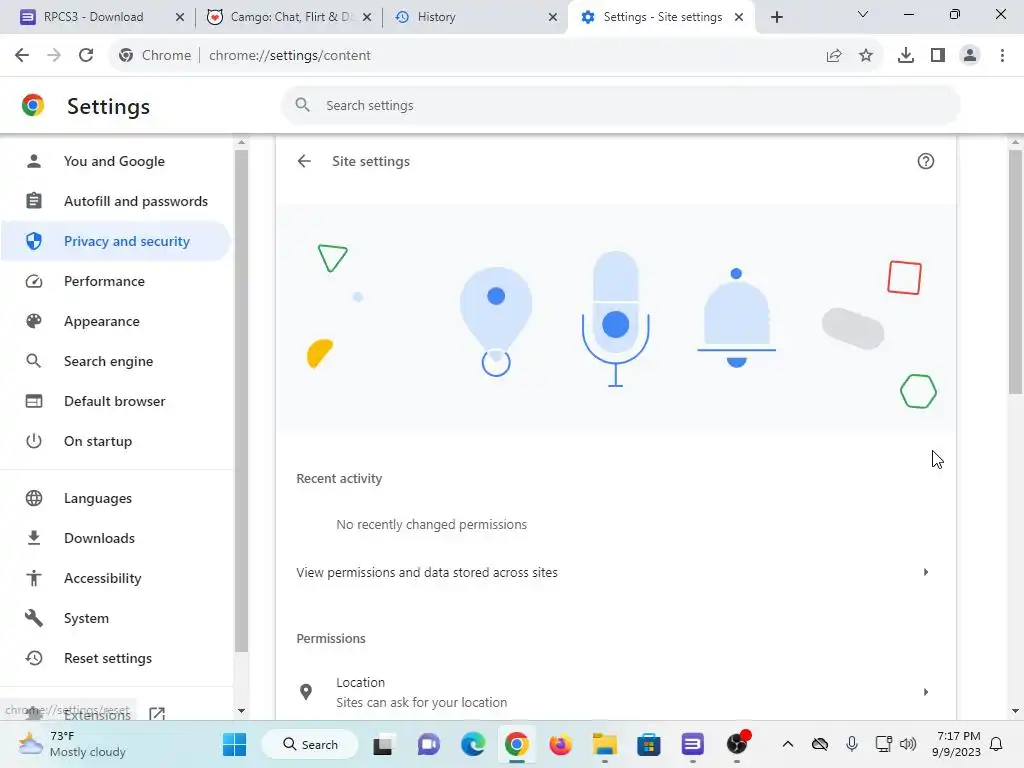Open Chat app in taskbar

pos(428,744)
